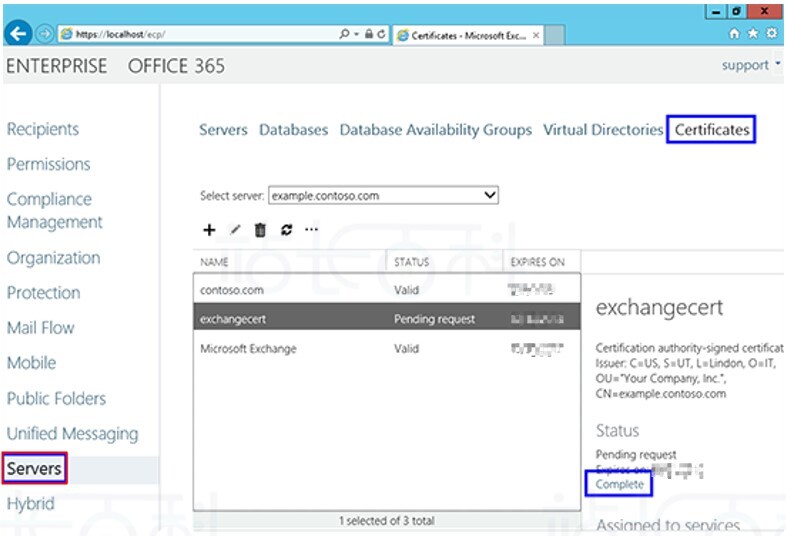The image size is (786, 536).
Task: Open address bar search options arrow
Action: (356, 34)
